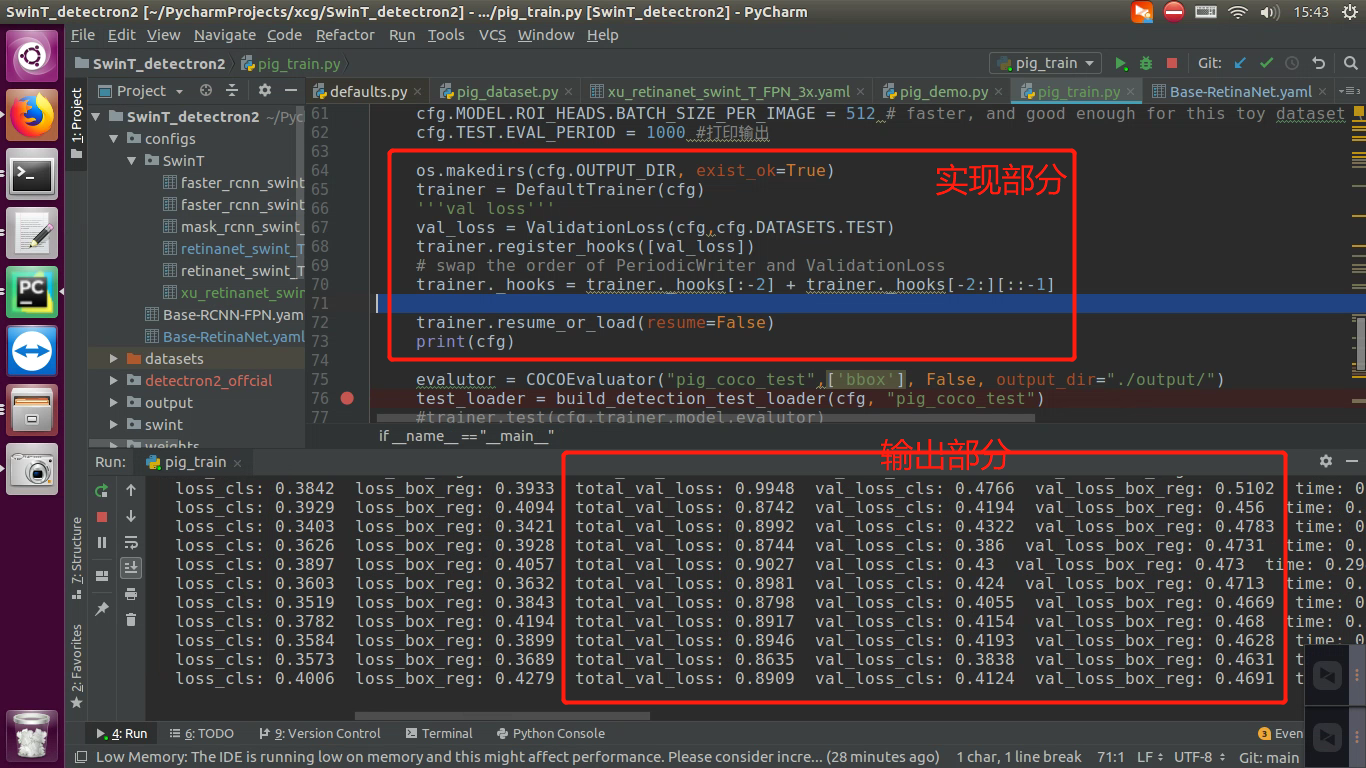
Task: Expand the swint folder
Action: click(x=116, y=425)
